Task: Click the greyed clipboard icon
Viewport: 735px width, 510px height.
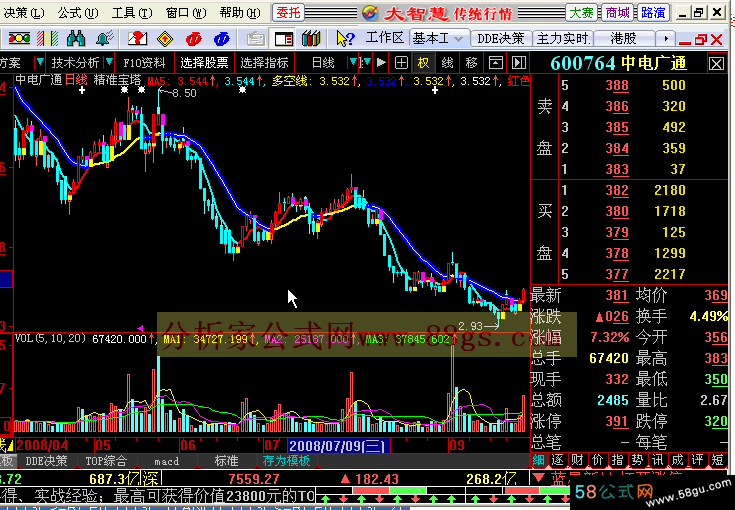Action: click(x=255, y=38)
